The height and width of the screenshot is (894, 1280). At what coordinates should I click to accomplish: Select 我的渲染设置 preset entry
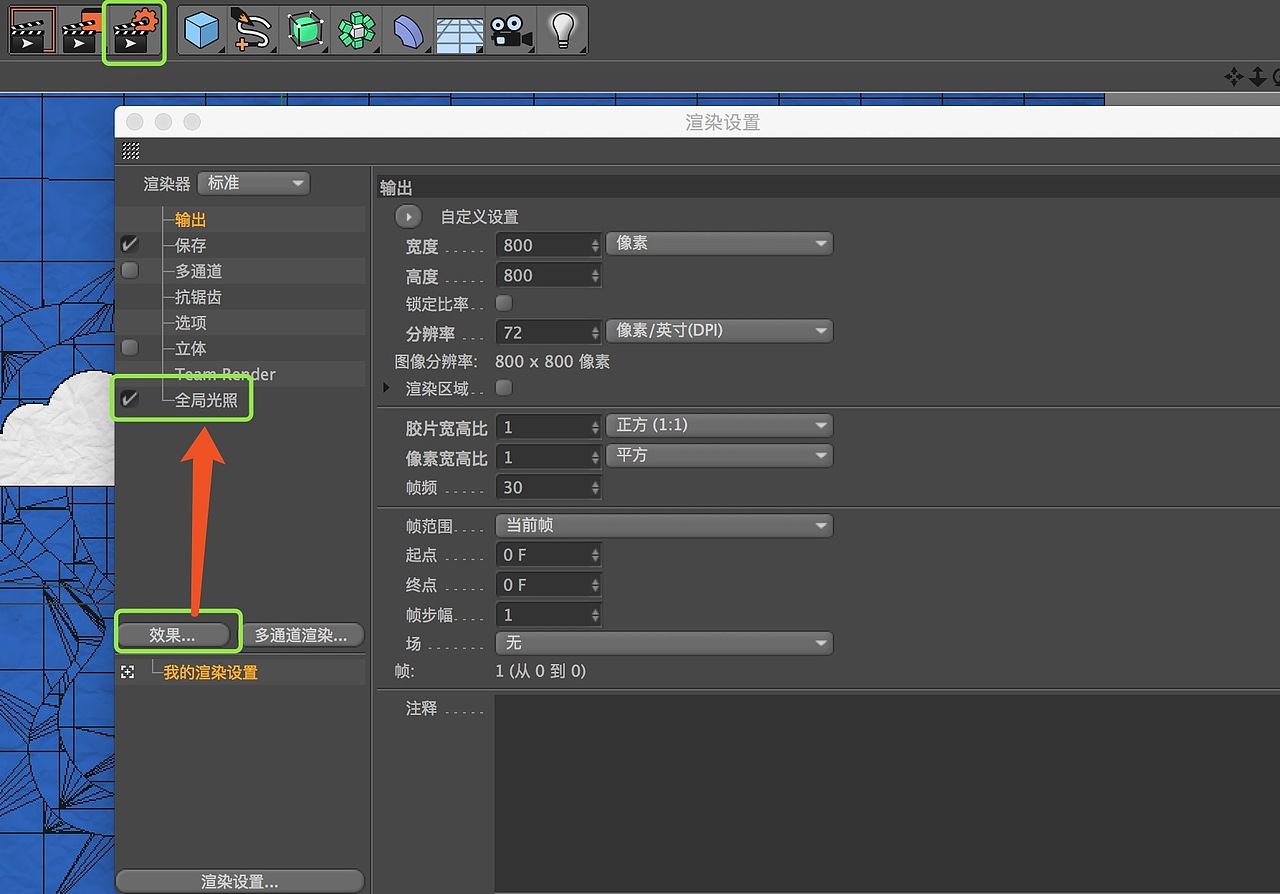[x=210, y=672]
